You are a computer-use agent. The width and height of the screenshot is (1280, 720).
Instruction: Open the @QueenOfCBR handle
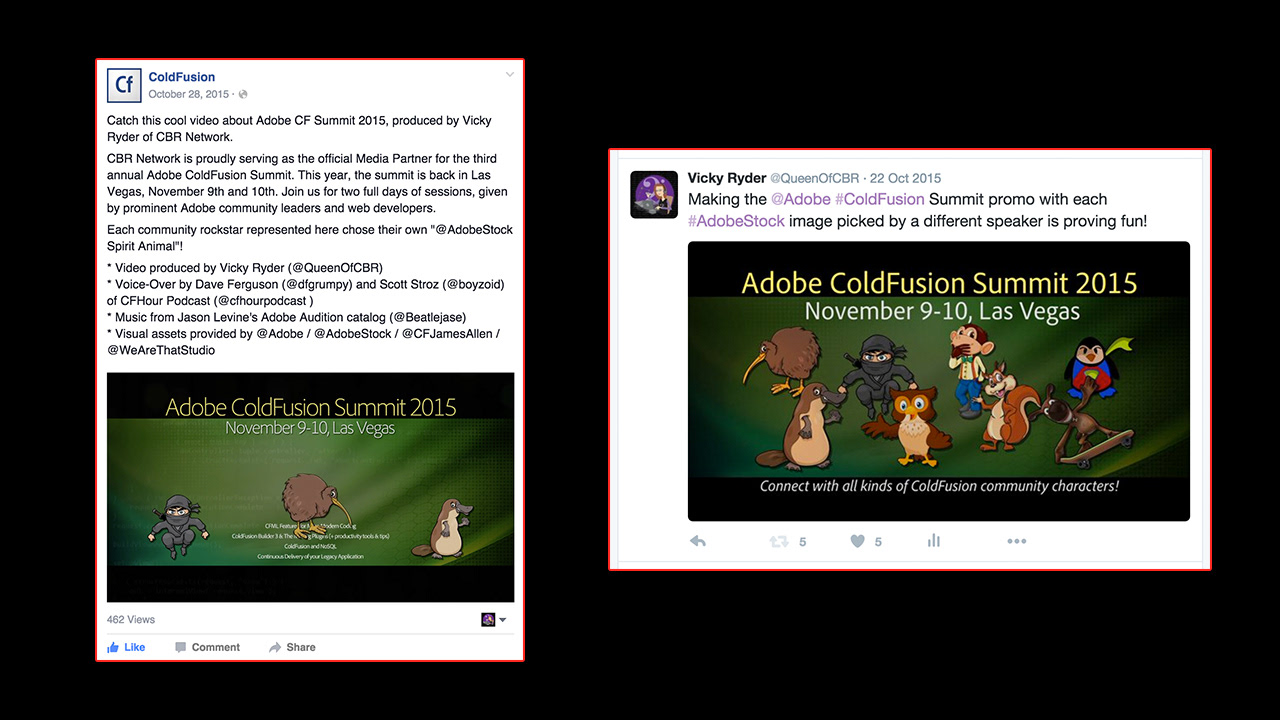[x=814, y=179]
